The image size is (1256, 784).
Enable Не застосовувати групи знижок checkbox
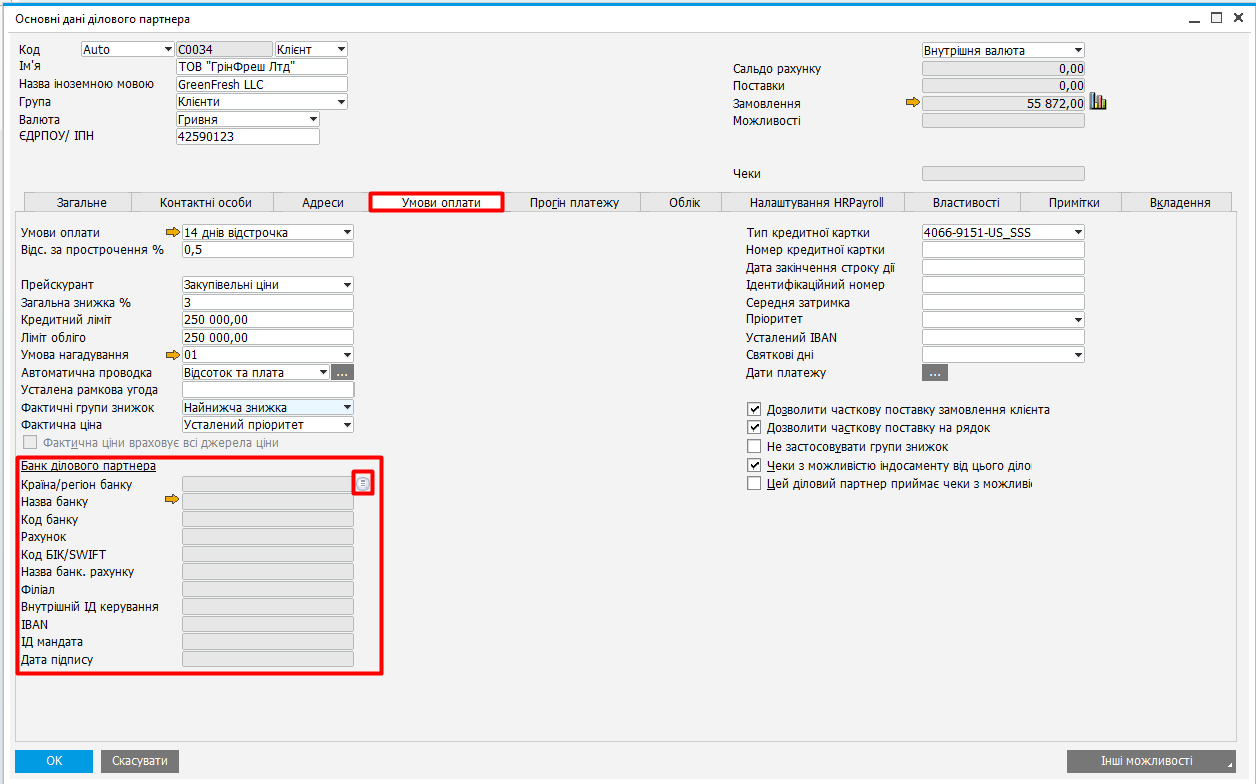[755, 447]
